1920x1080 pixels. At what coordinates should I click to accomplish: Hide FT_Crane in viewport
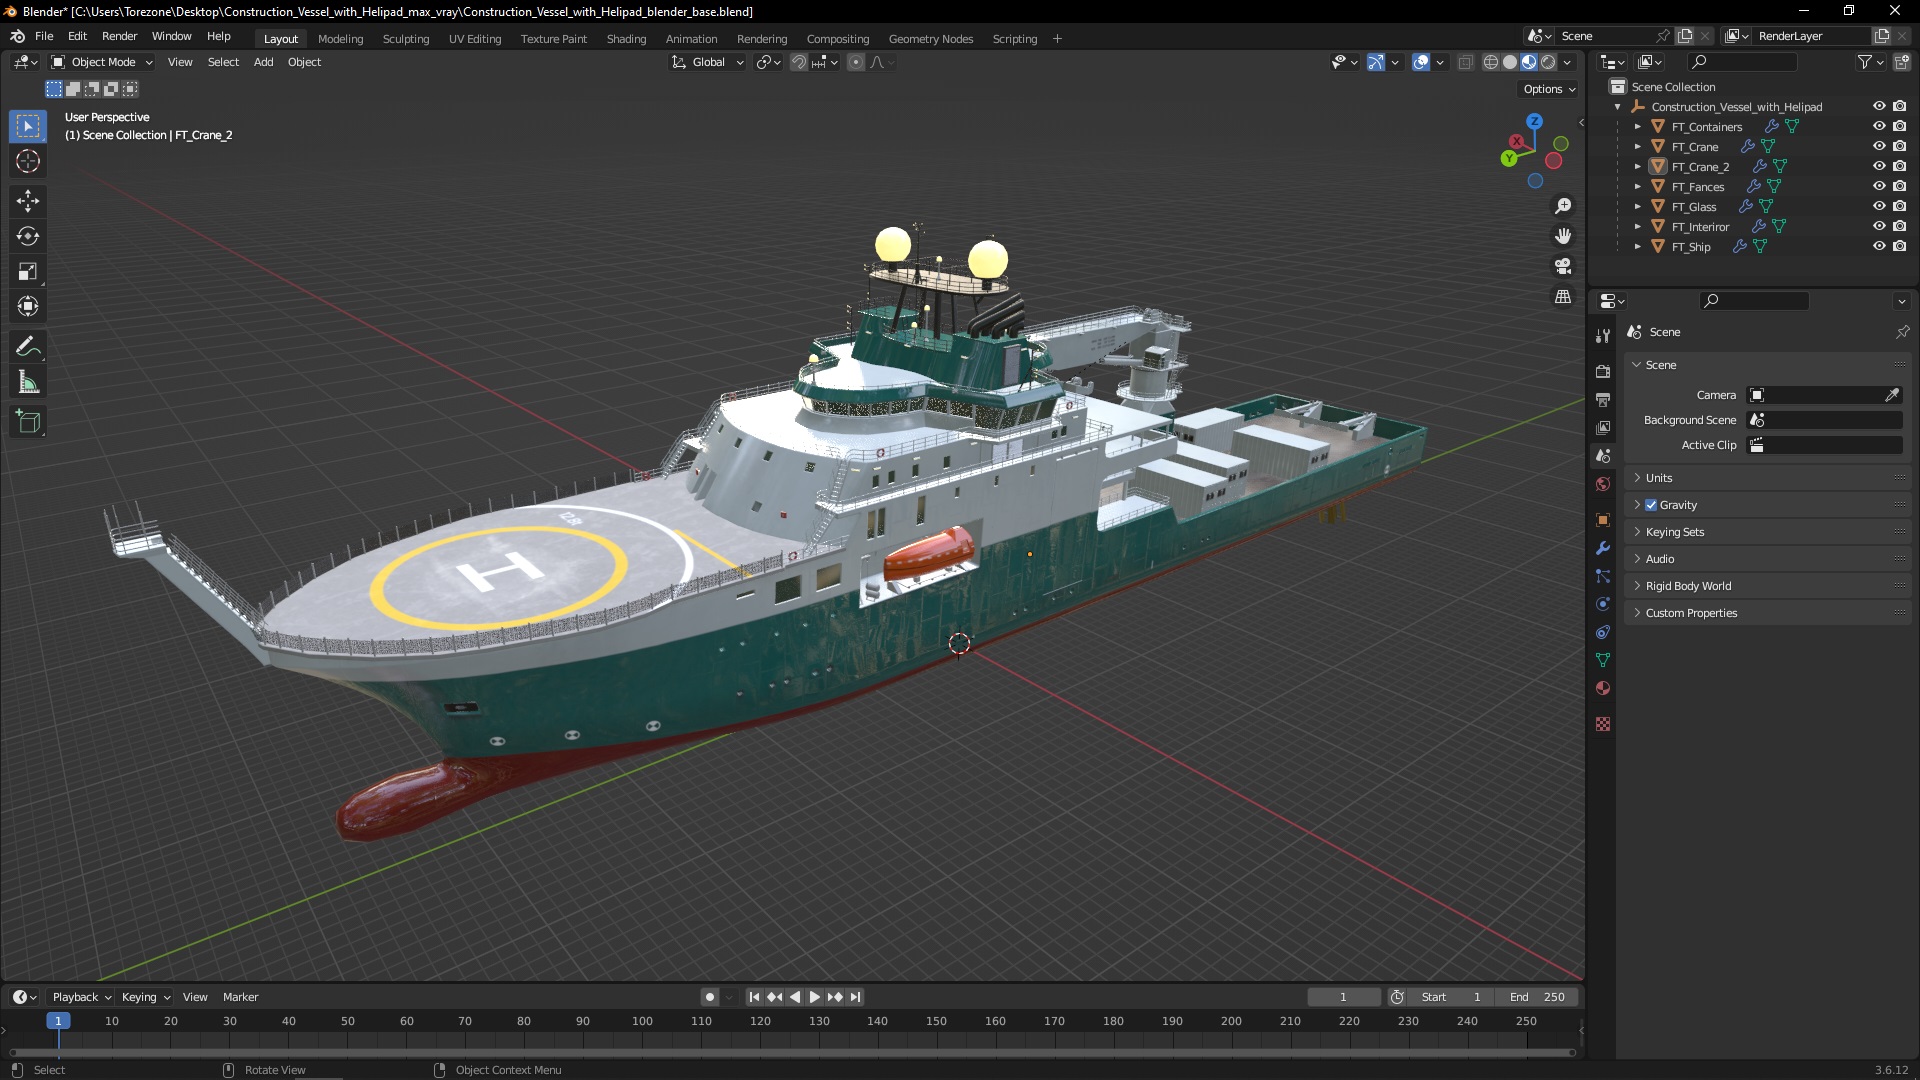pos(1879,146)
